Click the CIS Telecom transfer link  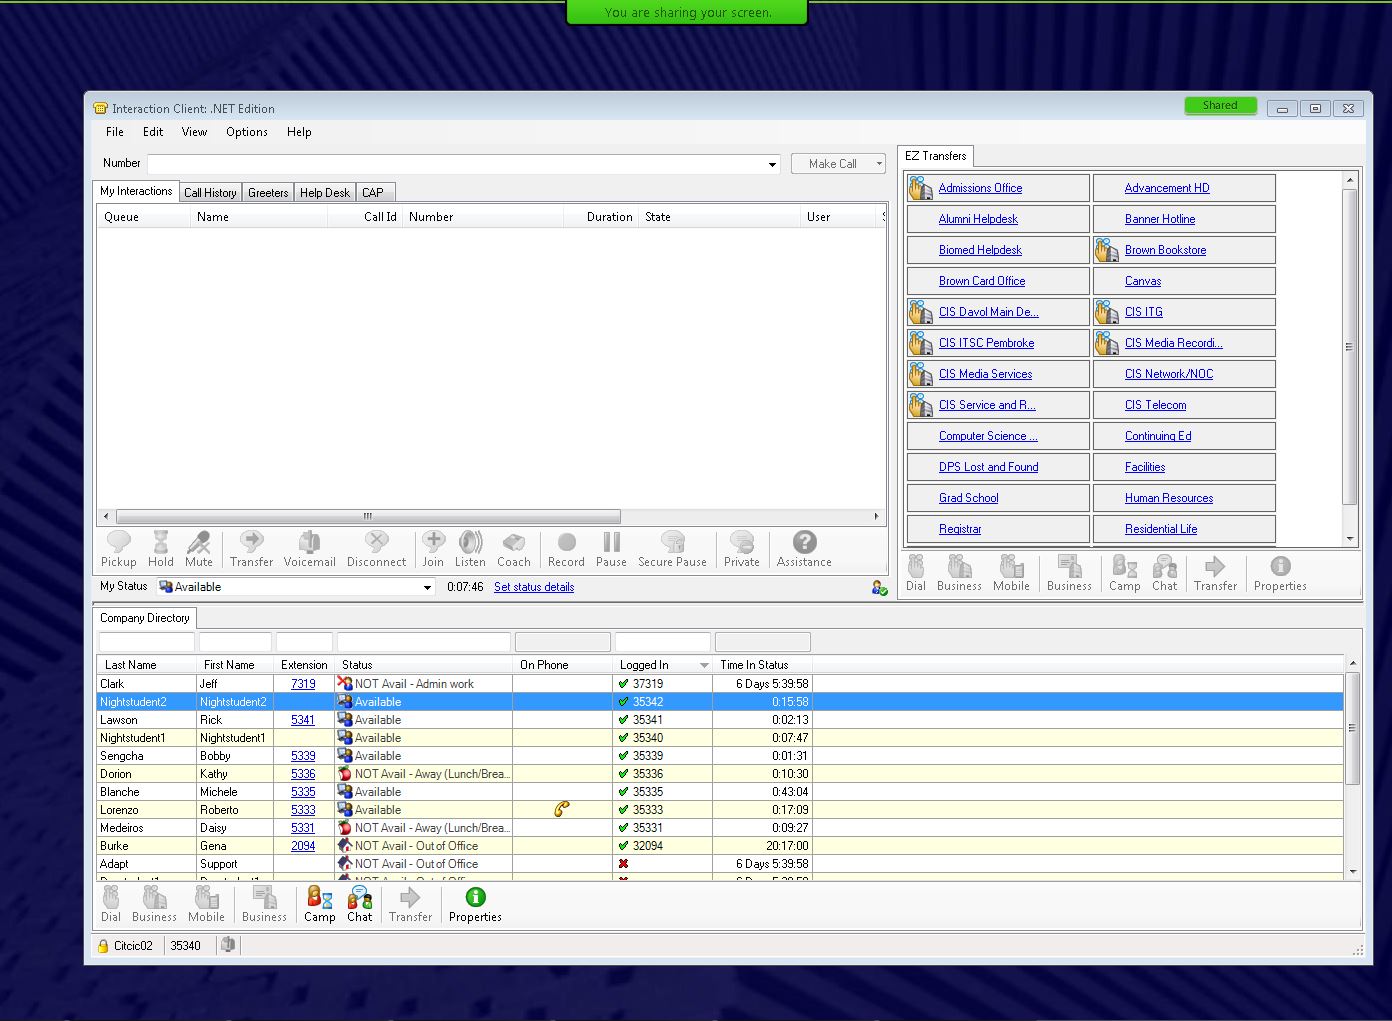click(1155, 405)
